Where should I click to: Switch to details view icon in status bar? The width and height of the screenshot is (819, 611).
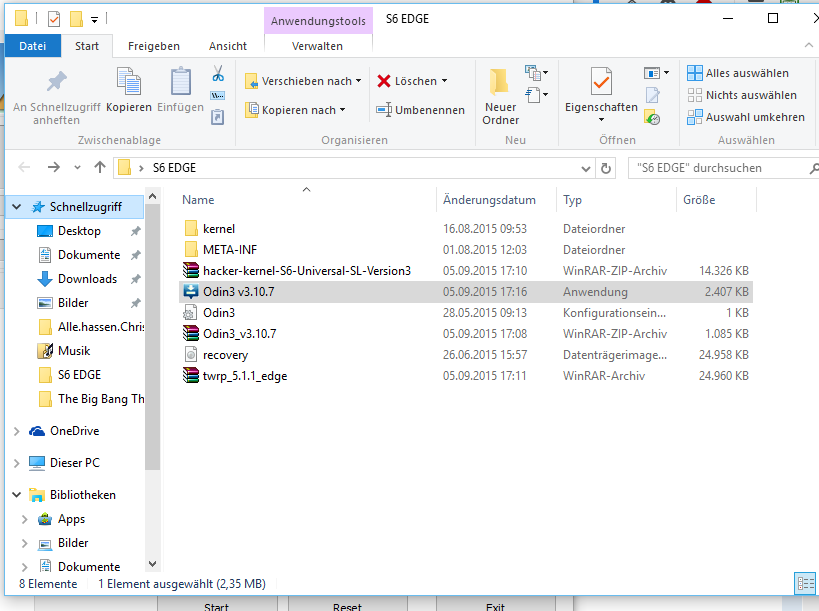point(804,583)
